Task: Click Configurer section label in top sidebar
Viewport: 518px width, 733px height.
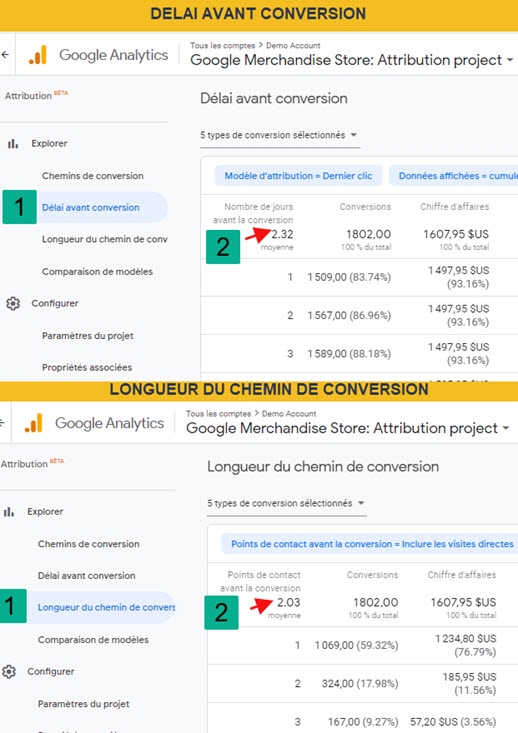Action: 55,303
